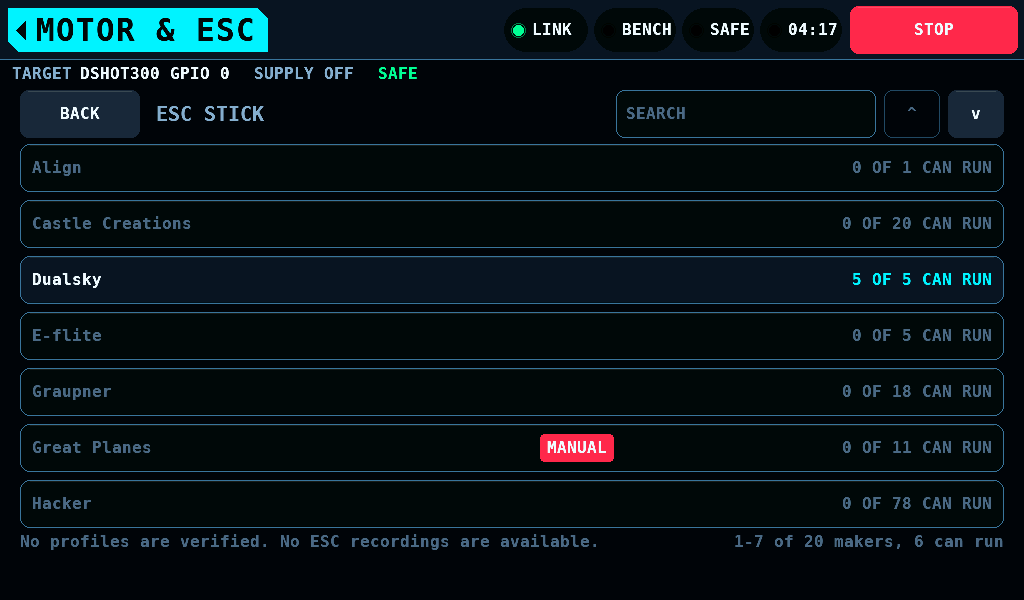Viewport: 1024px width, 600px height.
Task: Open the Graupner maker row
Action: click(x=512, y=392)
